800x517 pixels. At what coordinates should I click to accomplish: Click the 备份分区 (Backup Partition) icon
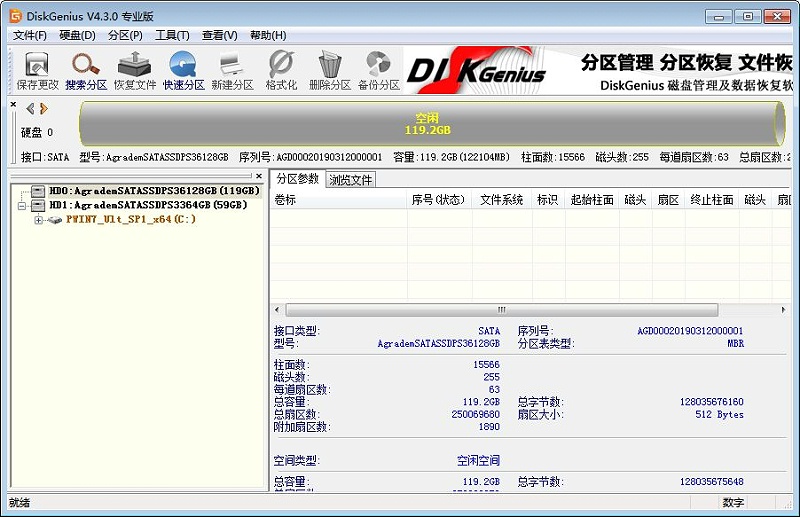(x=378, y=70)
